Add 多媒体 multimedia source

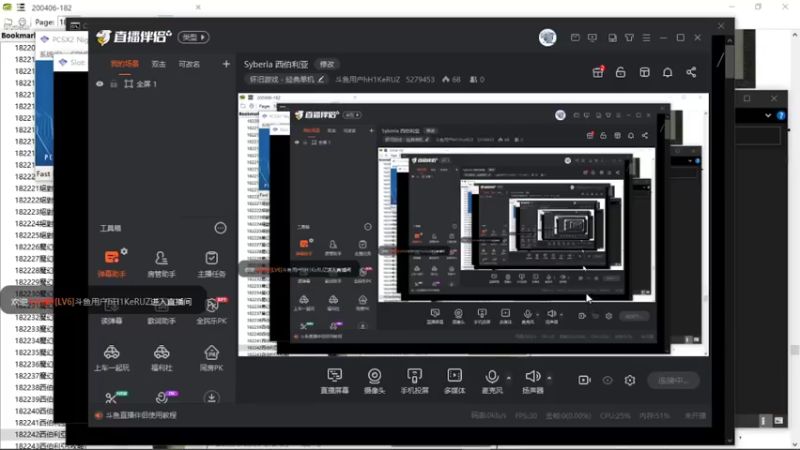(454, 381)
